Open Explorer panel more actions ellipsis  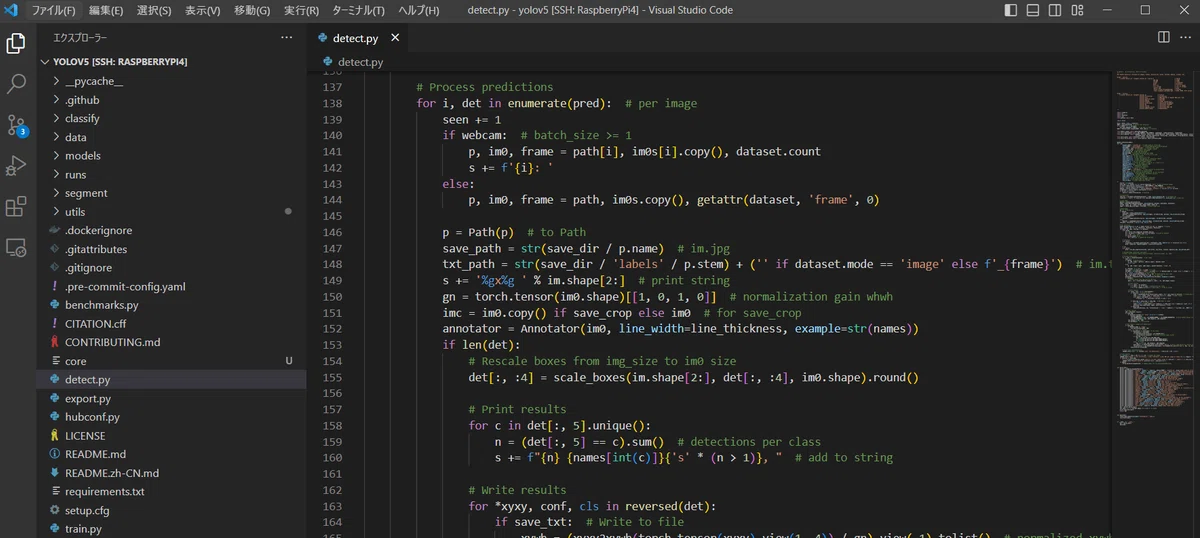pyautogui.click(x=287, y=37)
